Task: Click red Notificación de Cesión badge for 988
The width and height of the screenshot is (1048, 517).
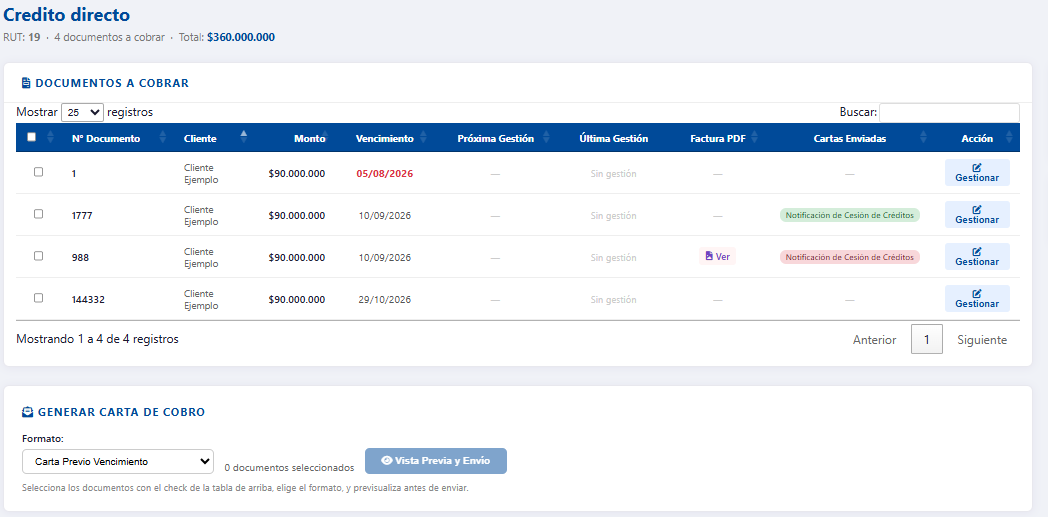Action: tap(849, 257)
